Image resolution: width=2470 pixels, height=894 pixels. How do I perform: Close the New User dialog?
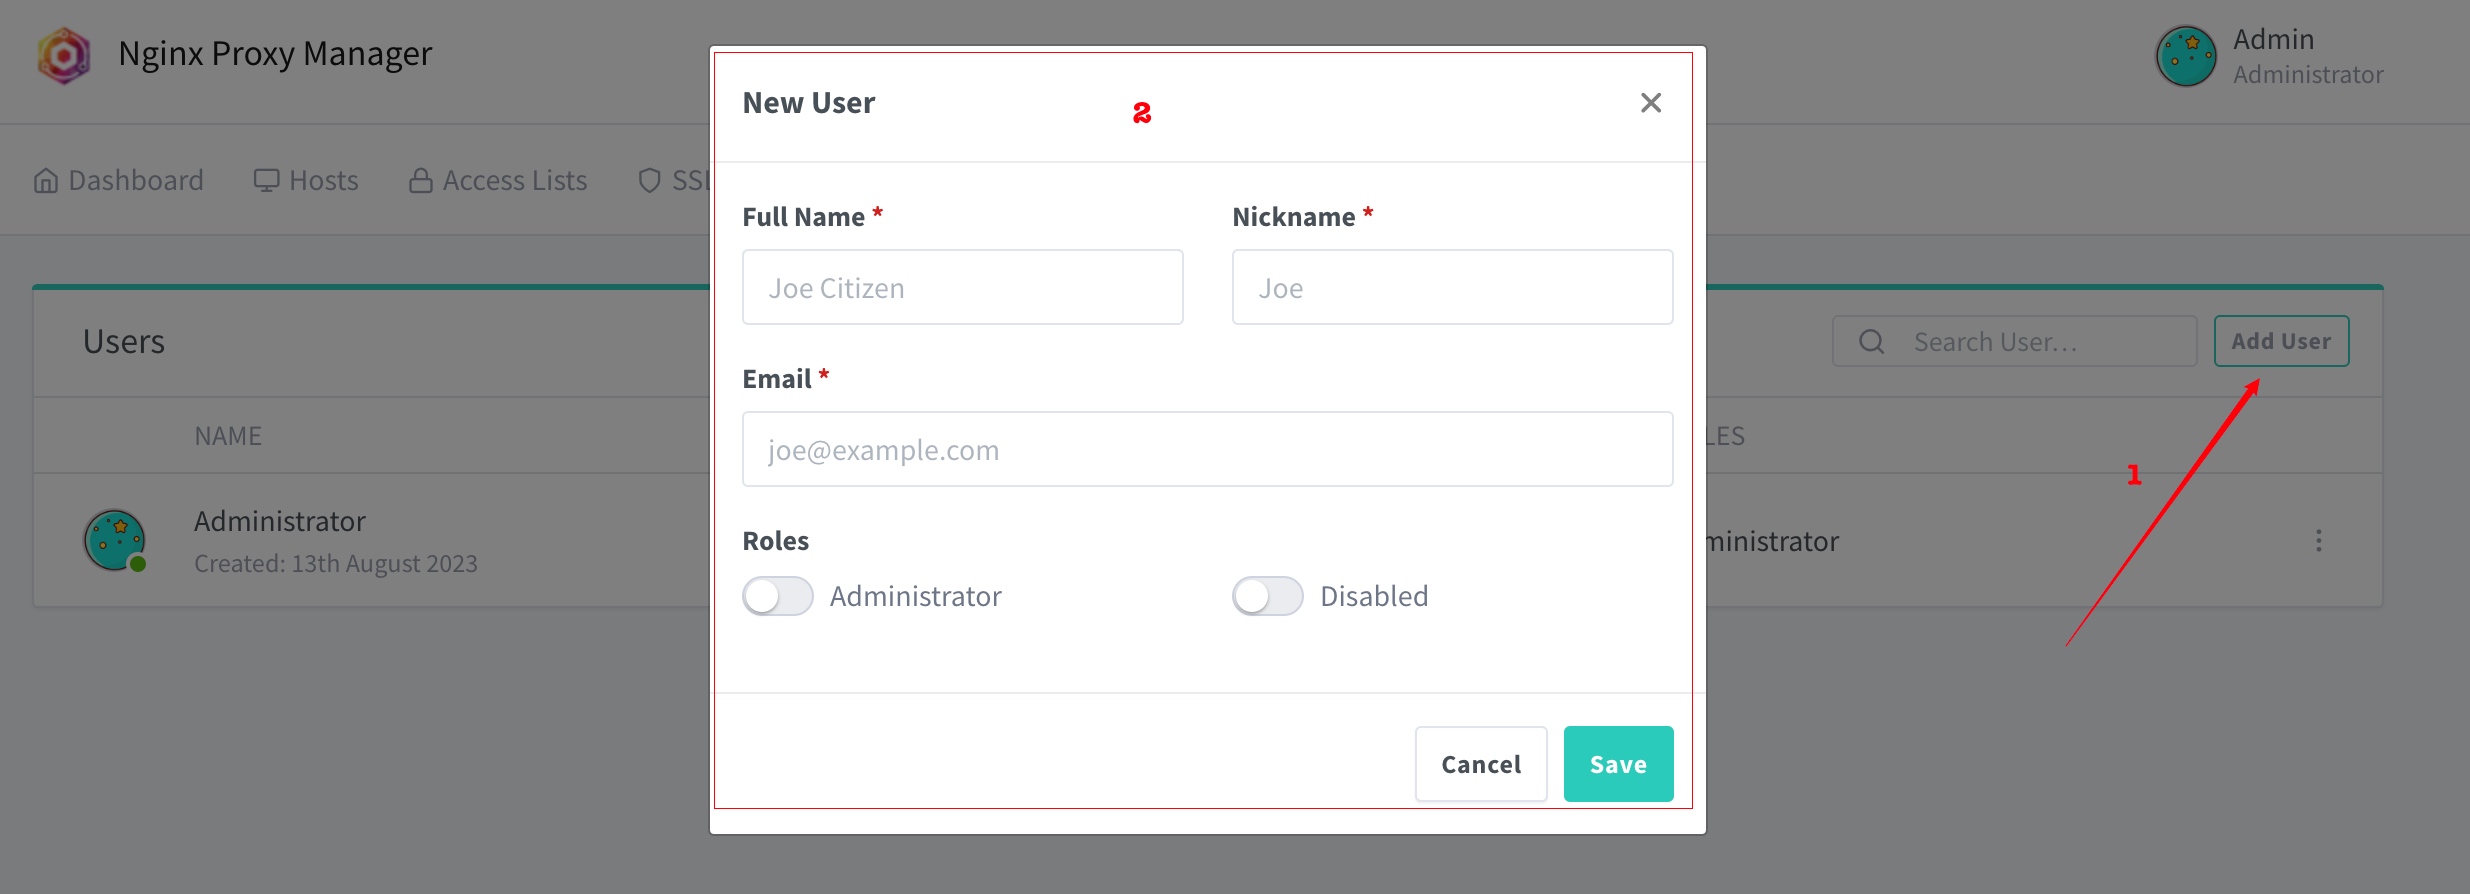click(1651, 103)
